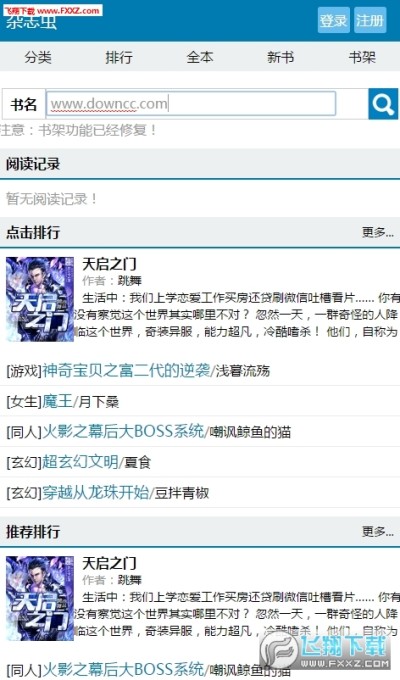400x680 pixels.
Task: Open the 穿越从龙珠开始 novel link
Action: 95,493
